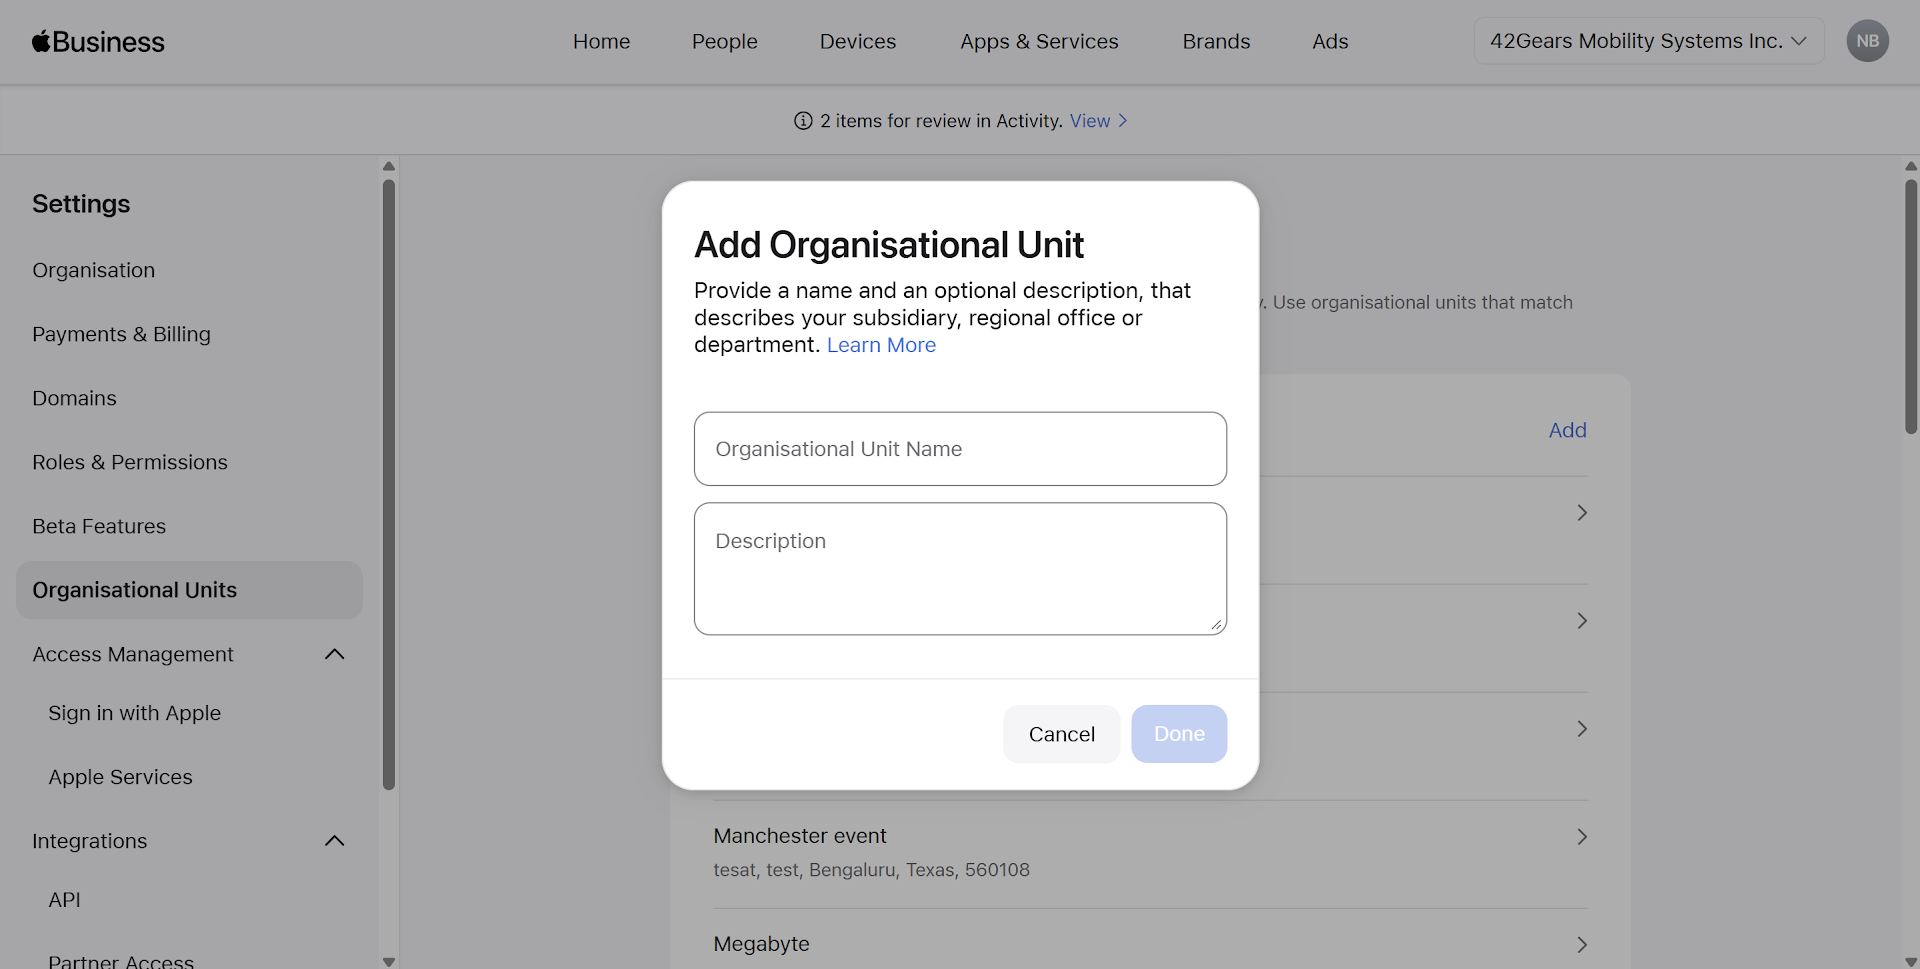The width and height of the screenshot is (1920, 969).
Task: Click the Add link in background list
Action: 1567,430
